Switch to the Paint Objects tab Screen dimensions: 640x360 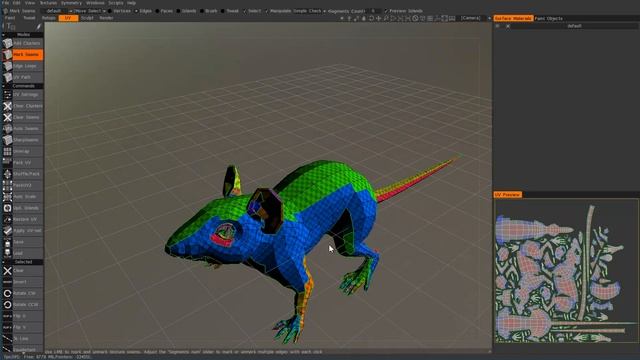[549, 18]
